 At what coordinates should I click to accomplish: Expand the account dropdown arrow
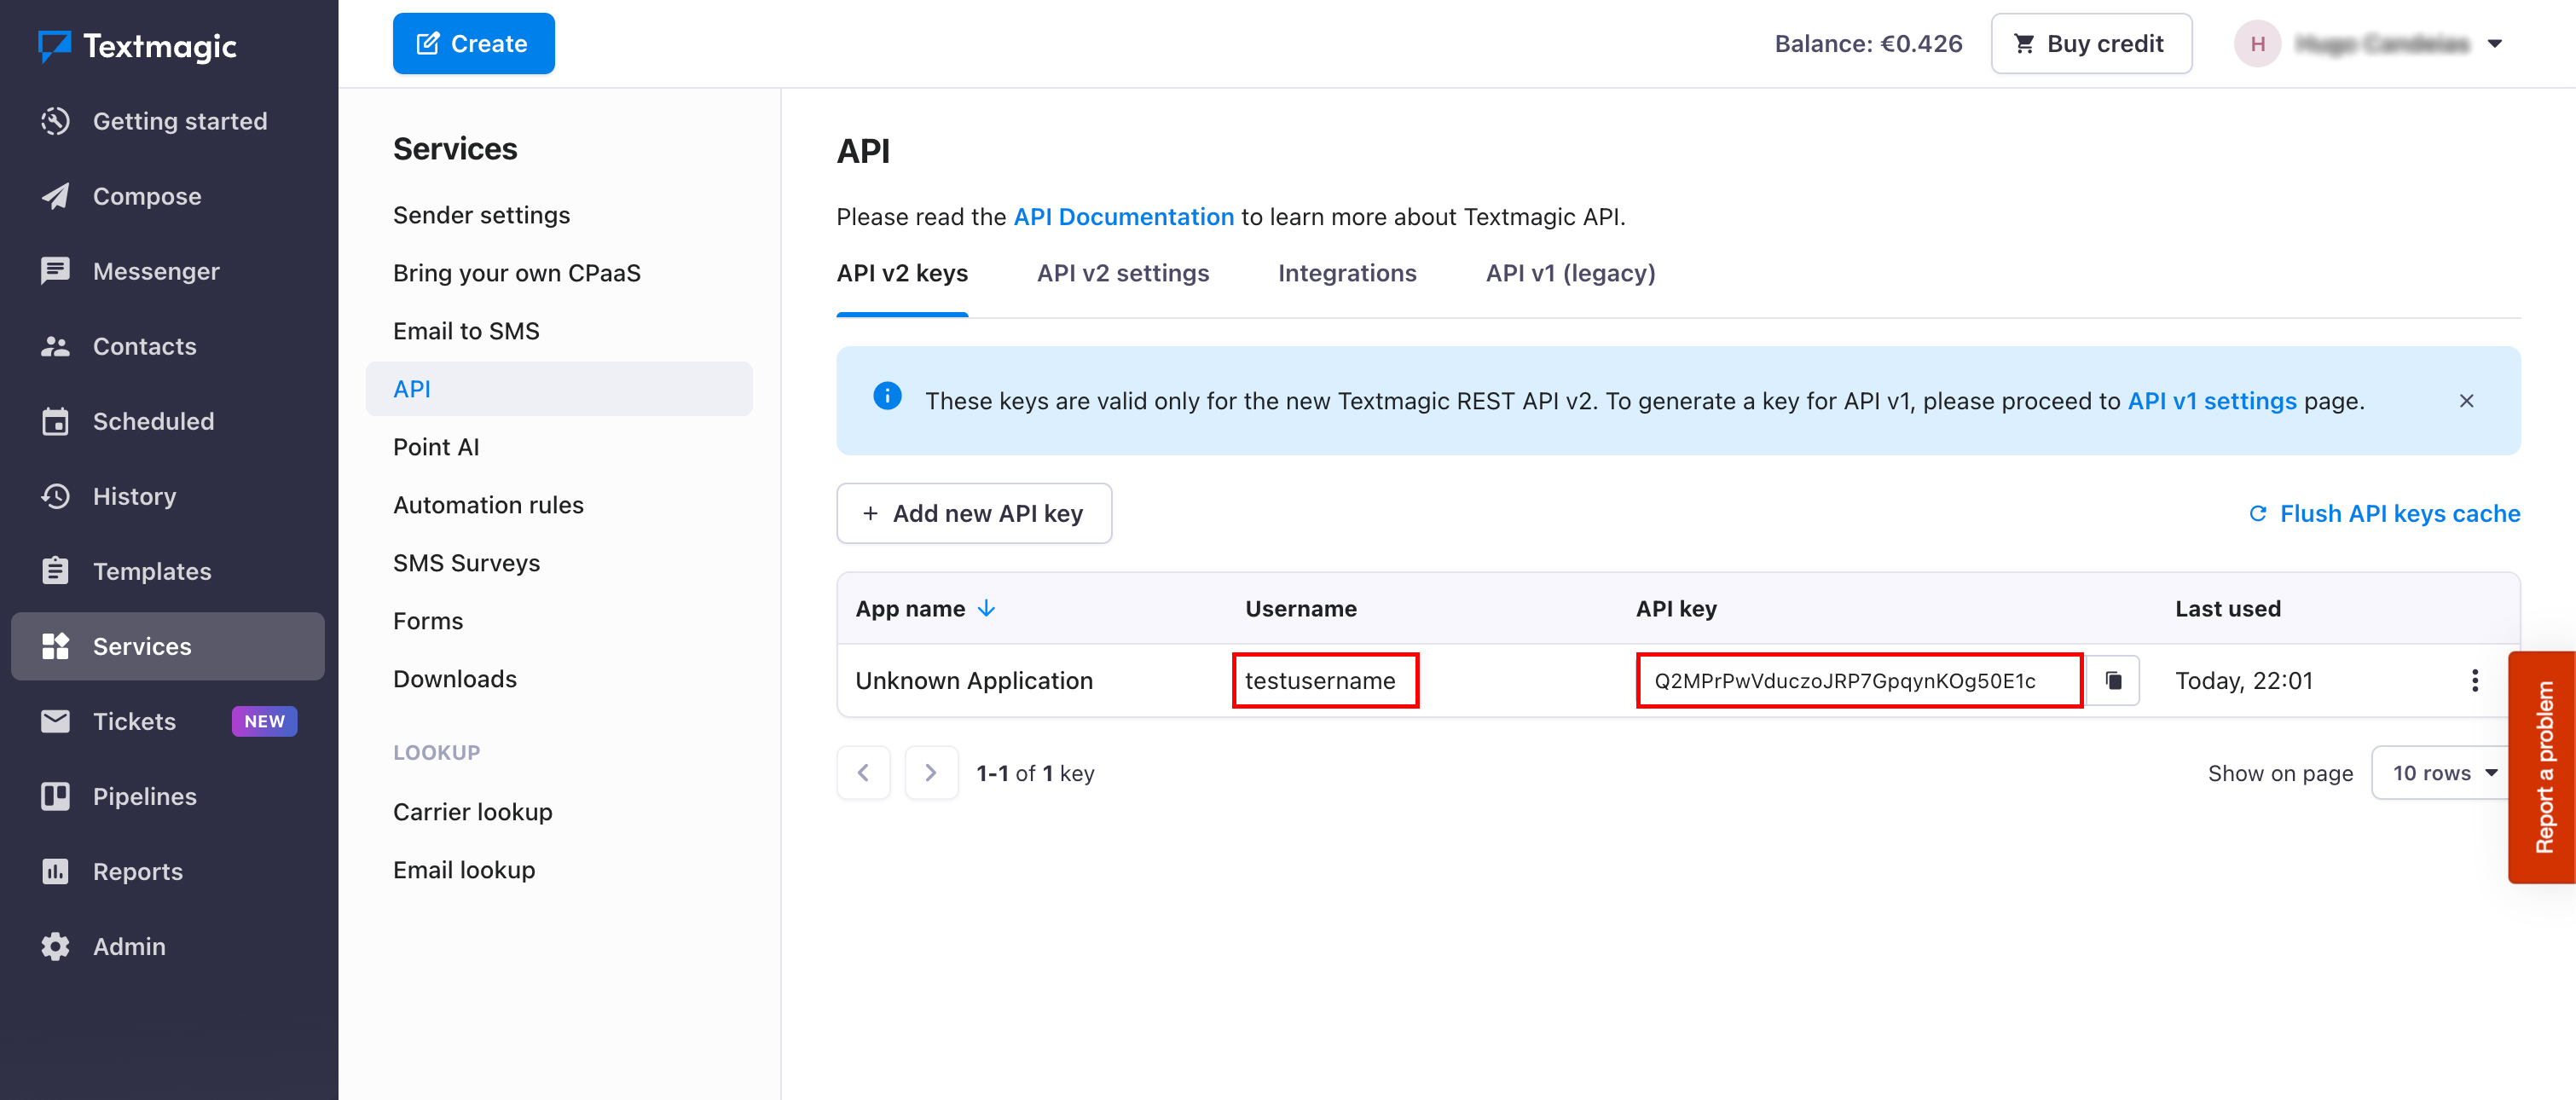coord(2494,44)
